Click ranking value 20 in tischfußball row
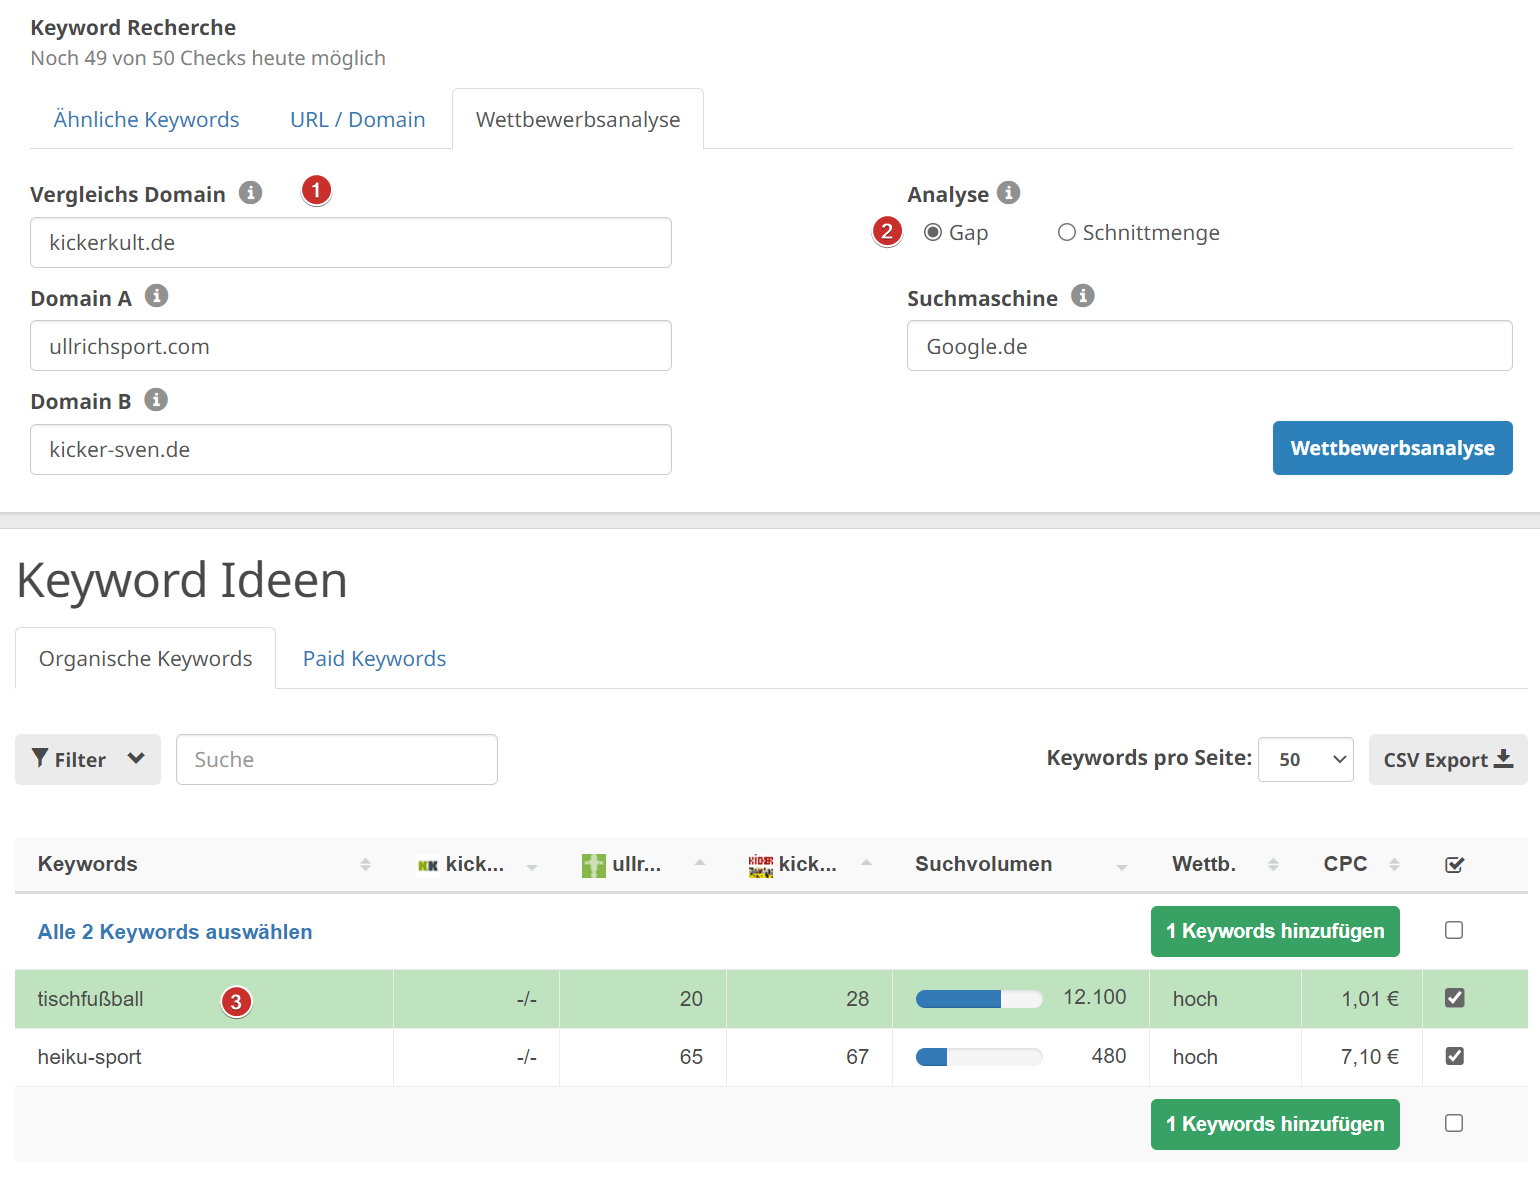Viewport: 1540px width, 1182px height. click(691, 998)
